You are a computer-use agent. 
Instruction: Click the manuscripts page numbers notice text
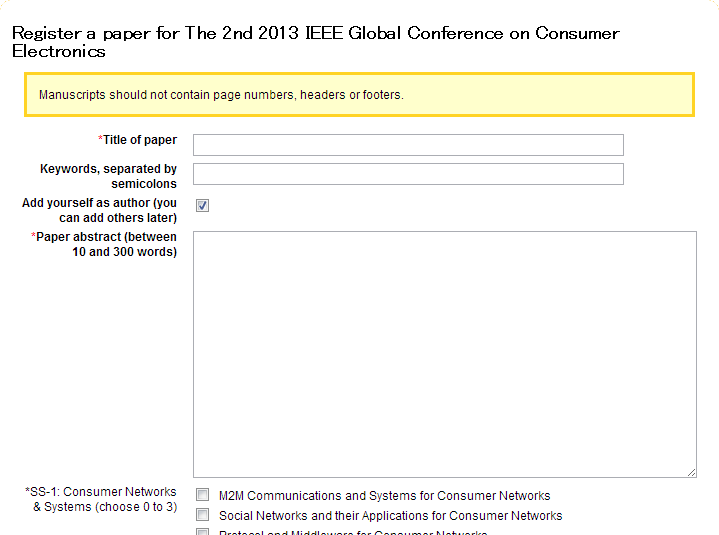coord(221,95)
